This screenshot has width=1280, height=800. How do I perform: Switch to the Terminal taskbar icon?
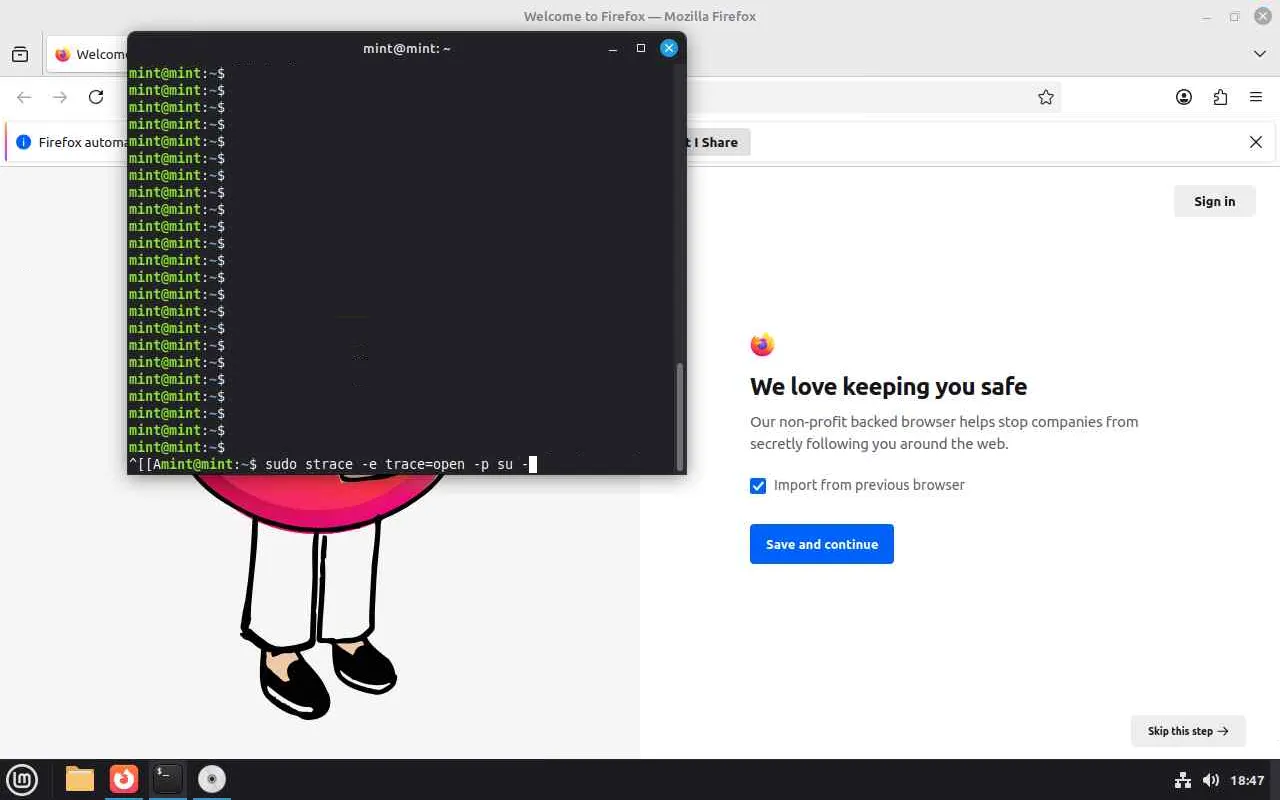[x=168, y=779]
